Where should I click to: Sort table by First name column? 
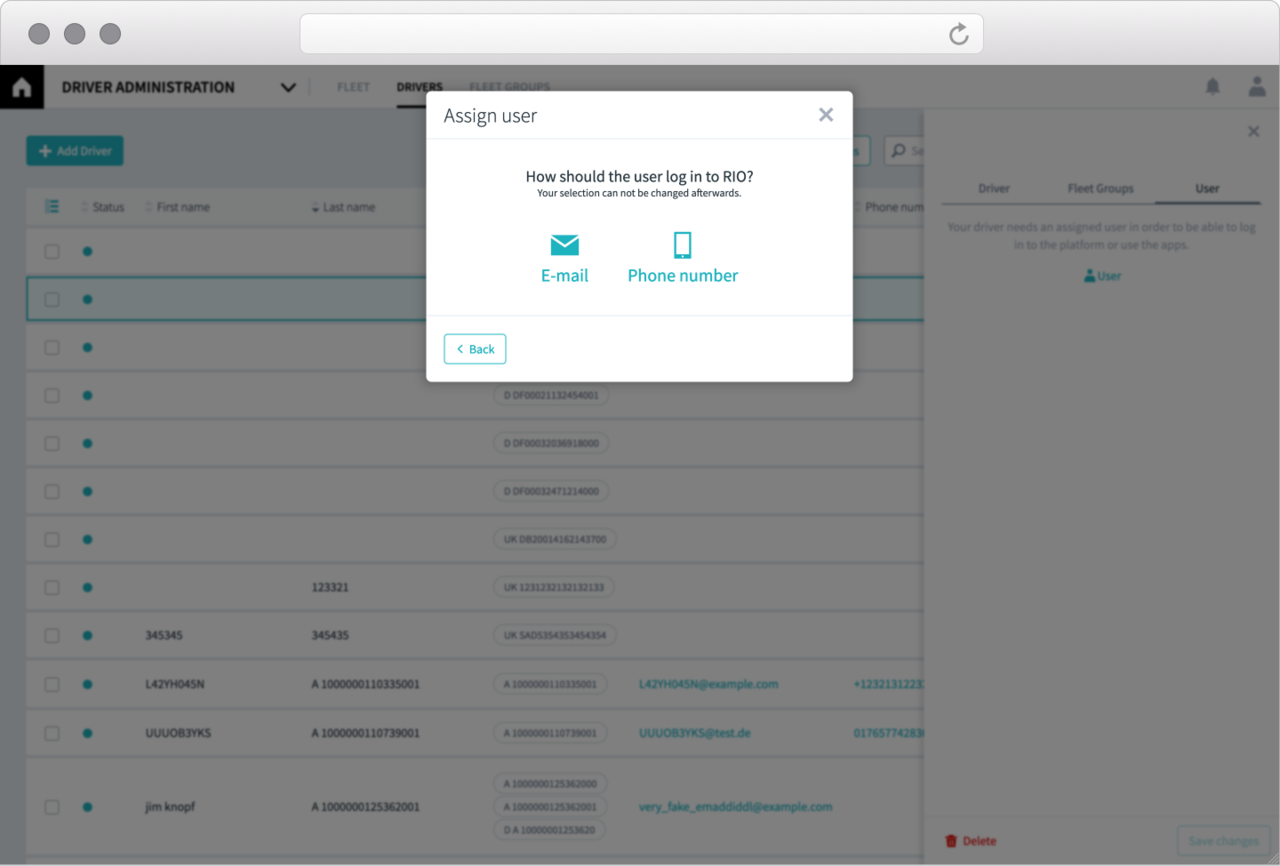[178, 207]
